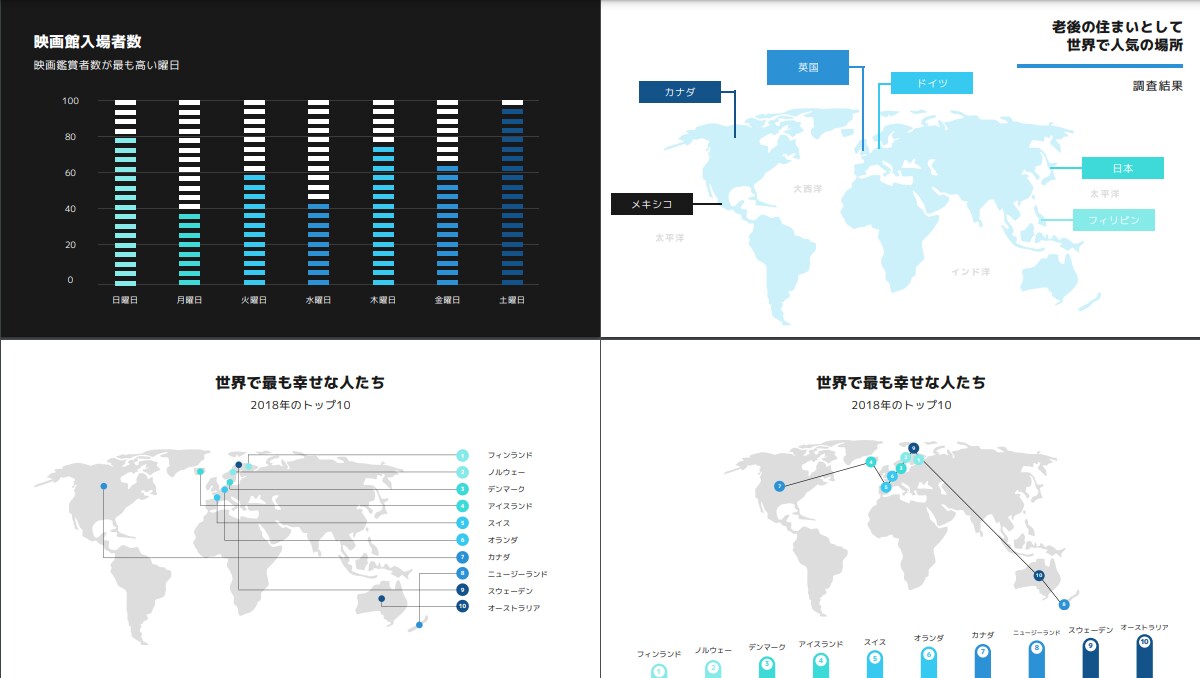Click the 火曜日 label under the bar chart
The image size is (1200, 678).
[253, 300]
